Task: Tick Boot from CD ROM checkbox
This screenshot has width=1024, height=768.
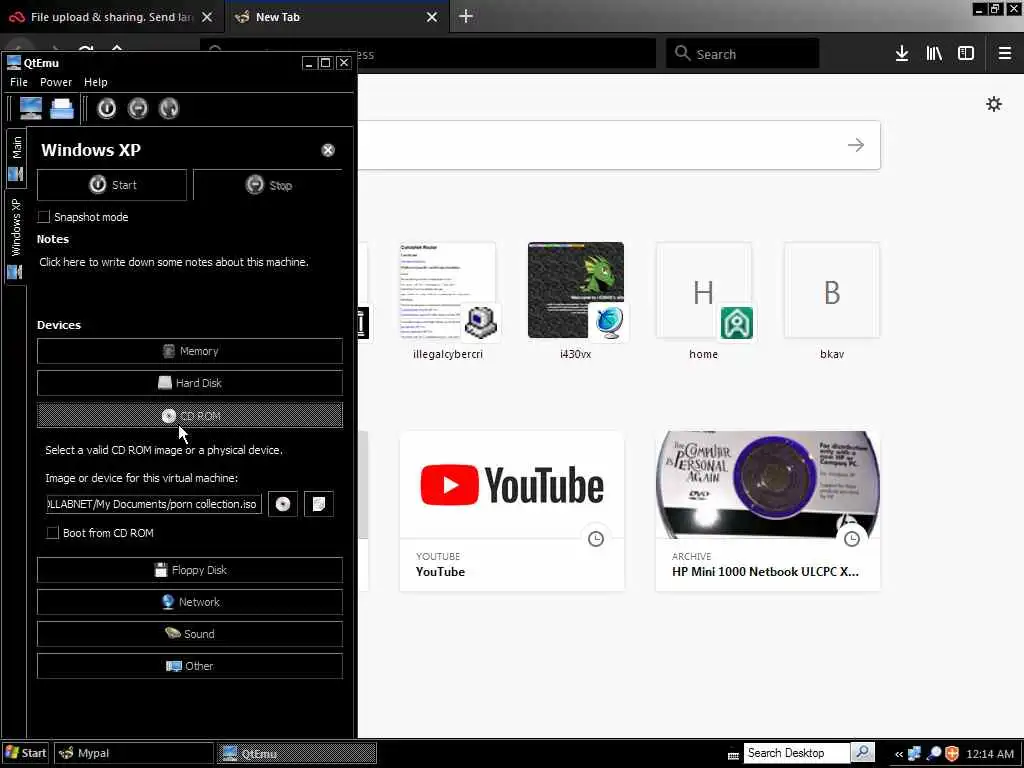Action: (x=52, y=533)
